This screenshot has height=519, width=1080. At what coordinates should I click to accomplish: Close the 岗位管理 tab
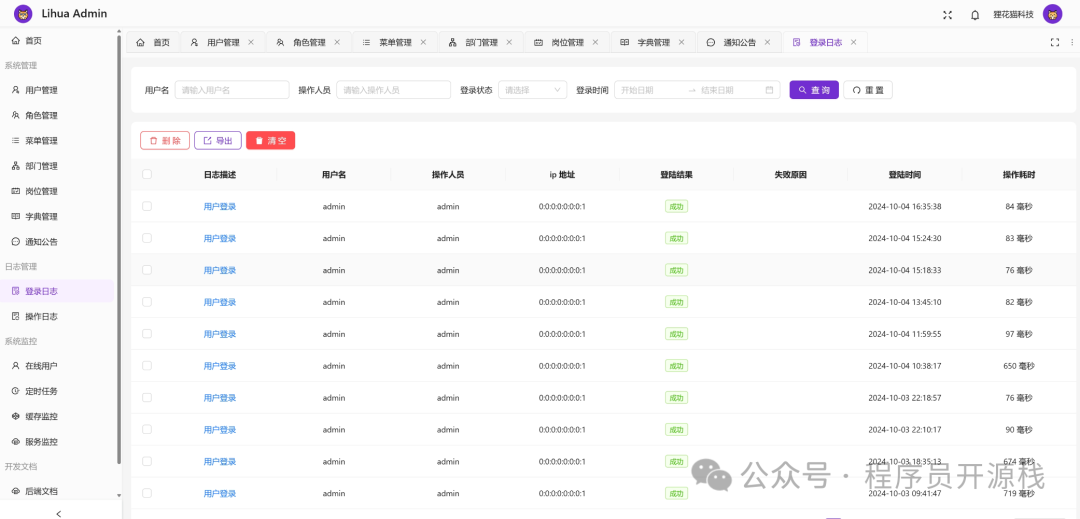tap(595, 42)
